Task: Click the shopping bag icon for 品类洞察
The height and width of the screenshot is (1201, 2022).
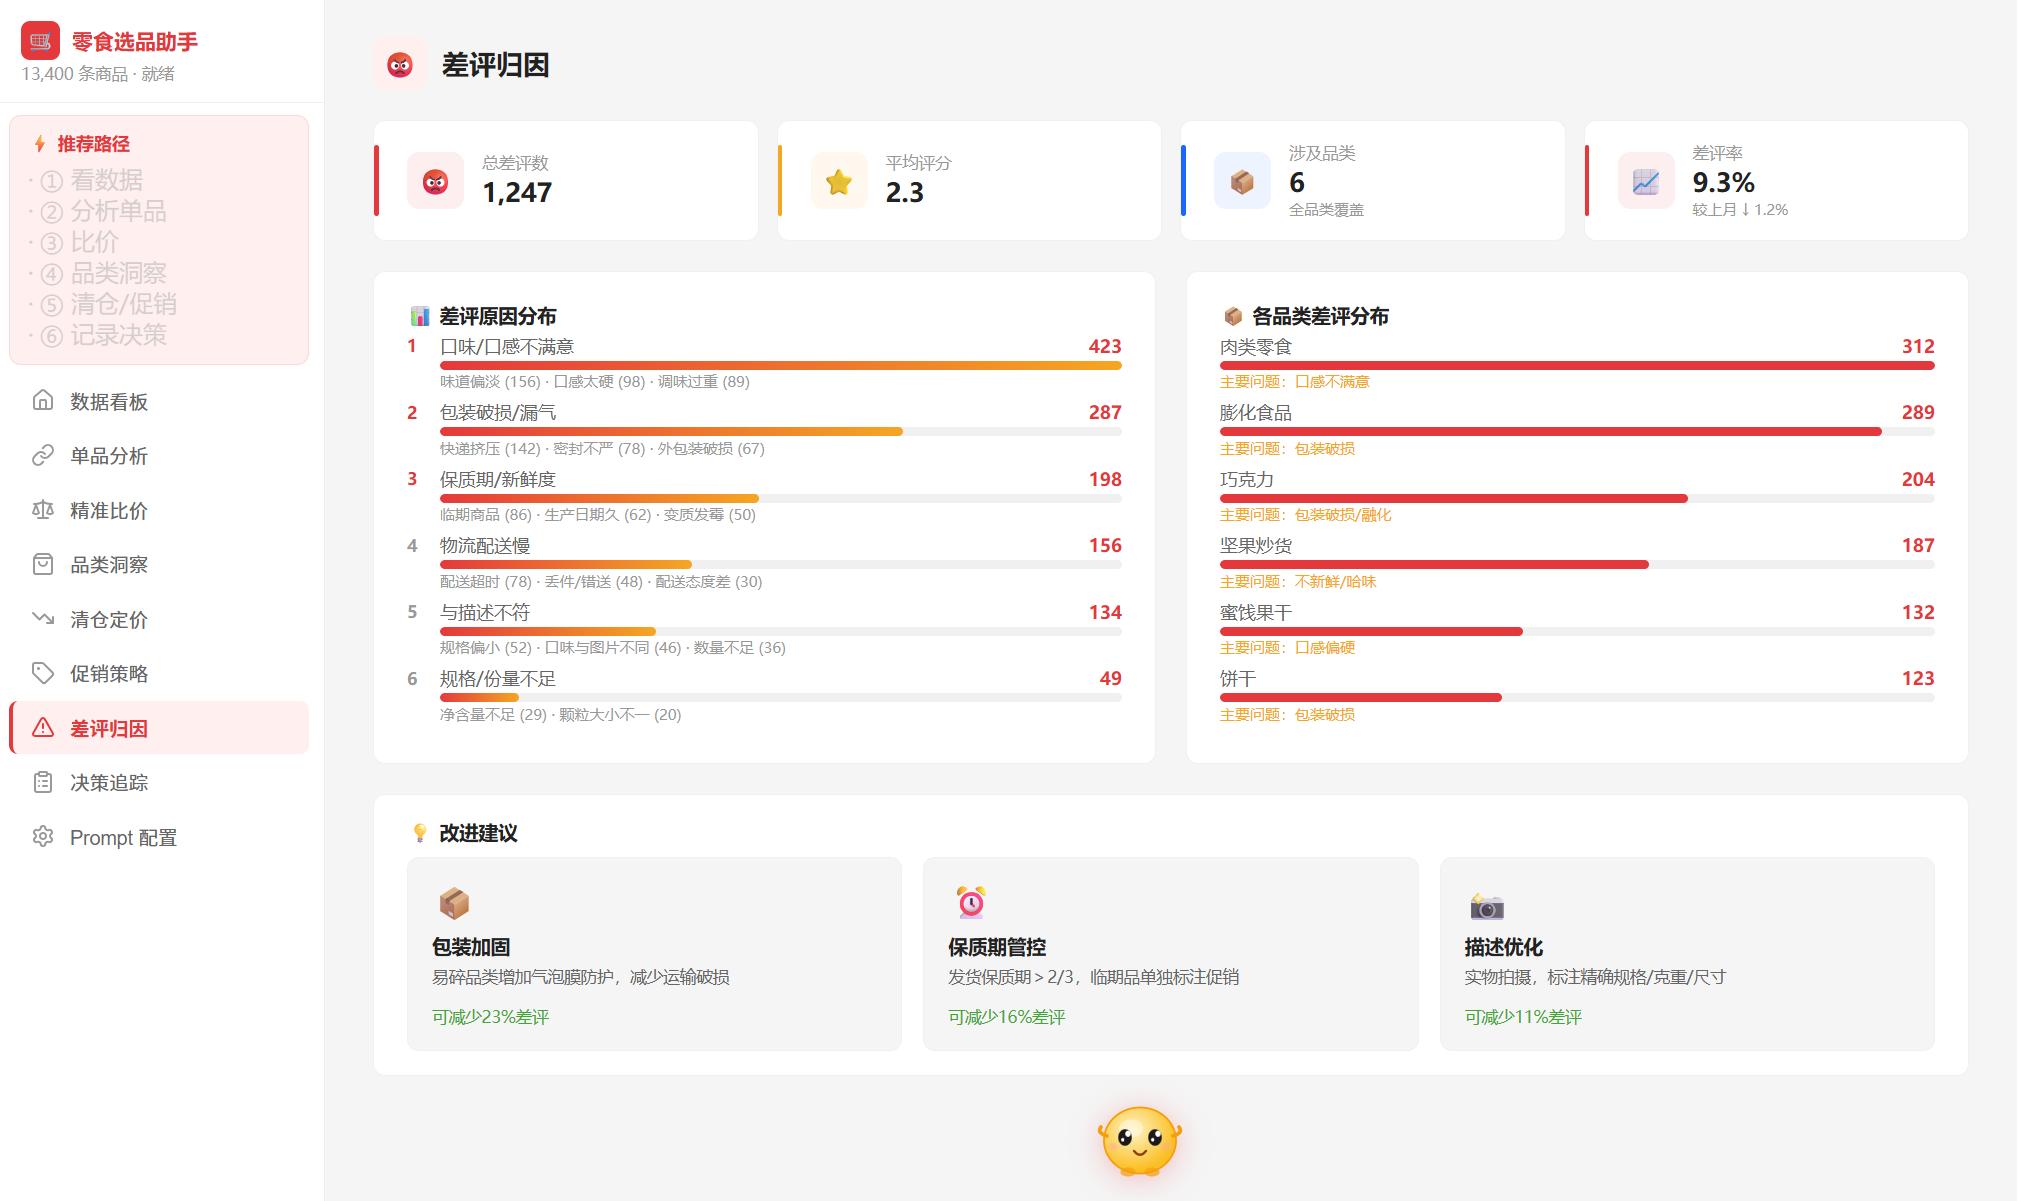Action: pyautogui.click(x=43, y=564)
